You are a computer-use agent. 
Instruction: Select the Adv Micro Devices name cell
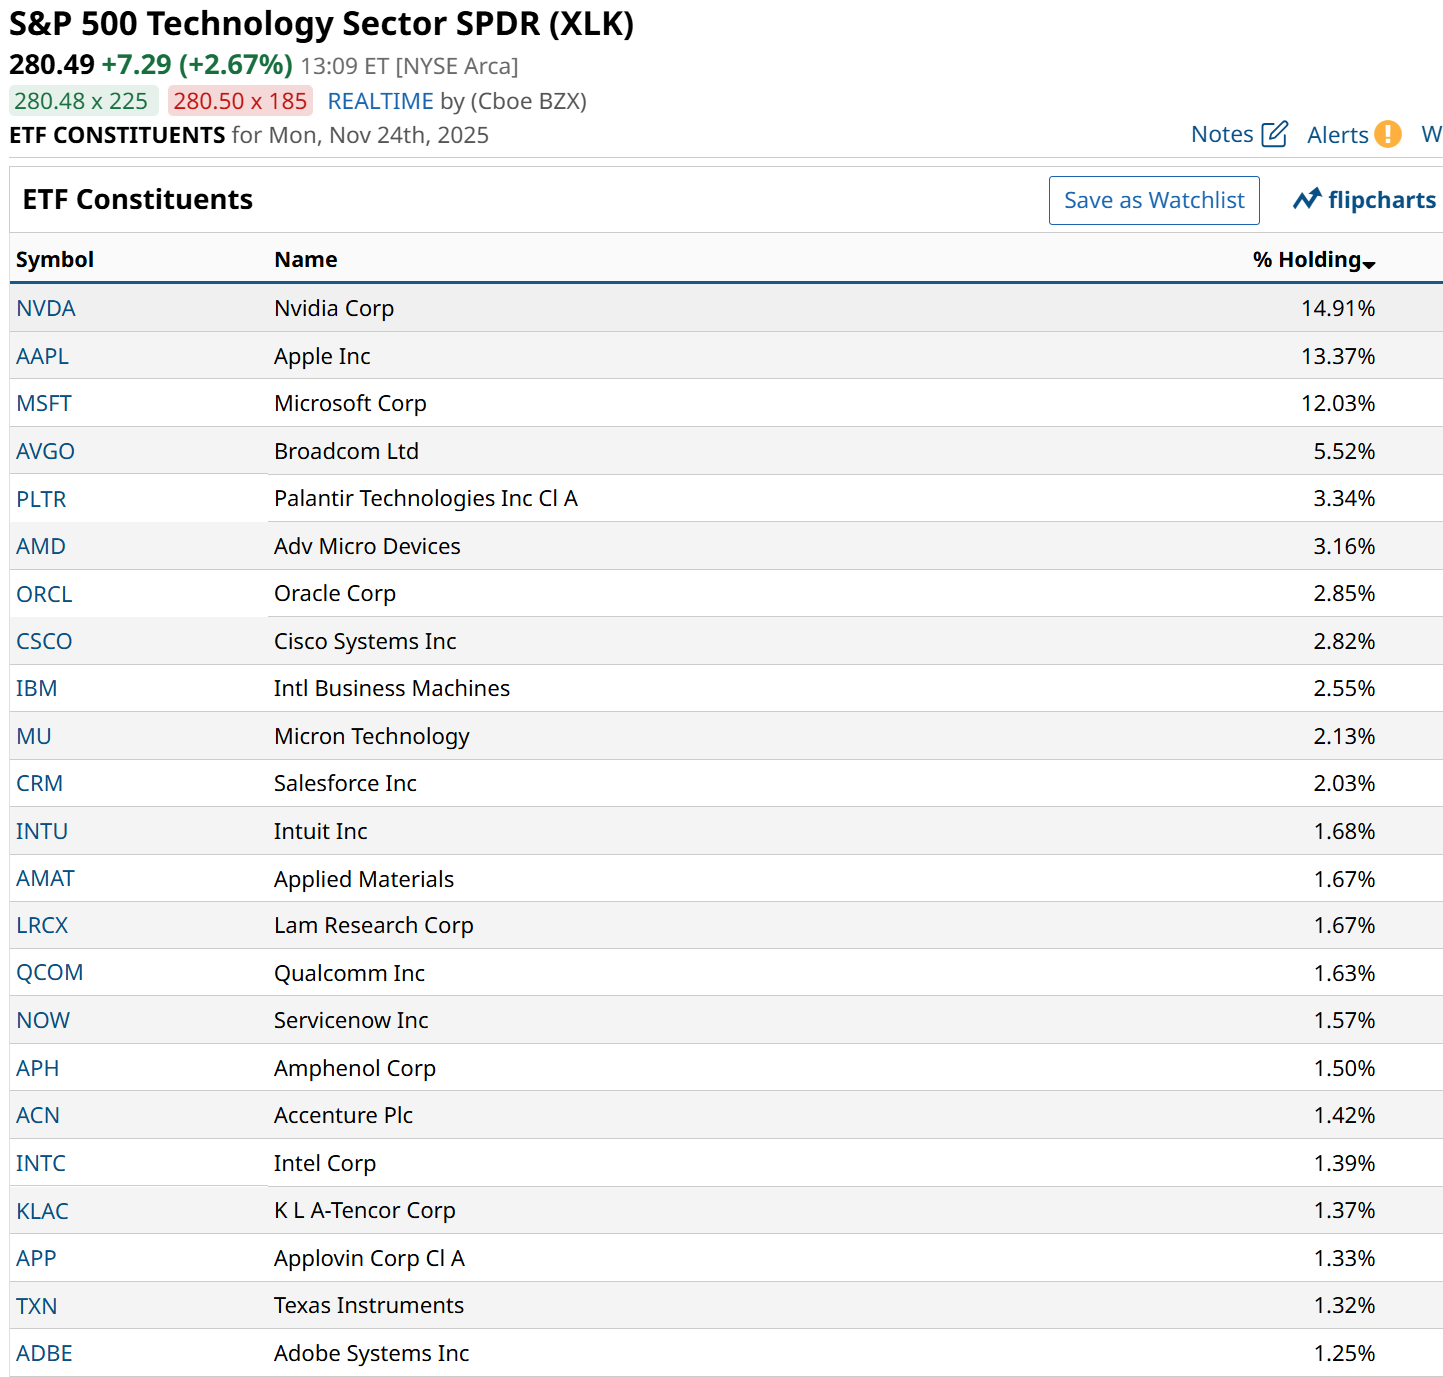pyautogui.click(x=367, y=546)
